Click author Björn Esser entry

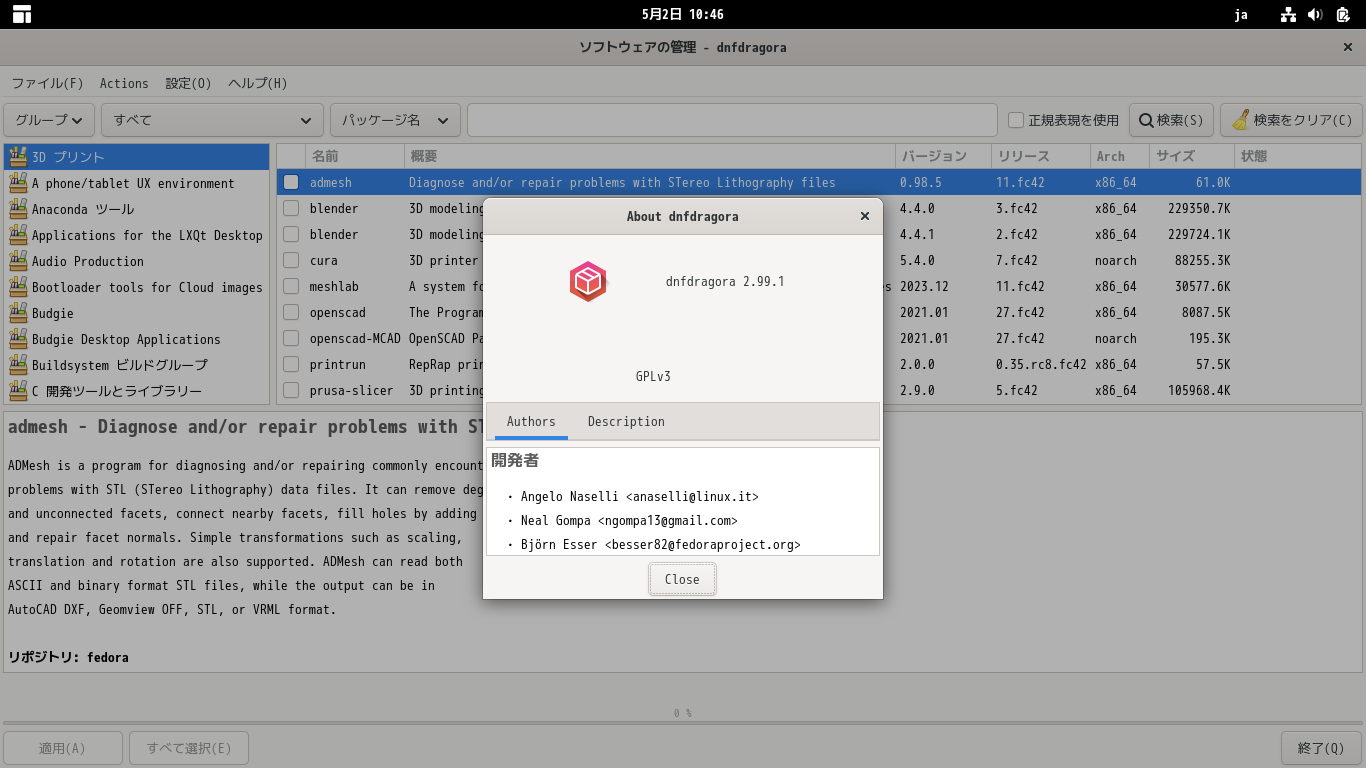click(x=660, y=545)
